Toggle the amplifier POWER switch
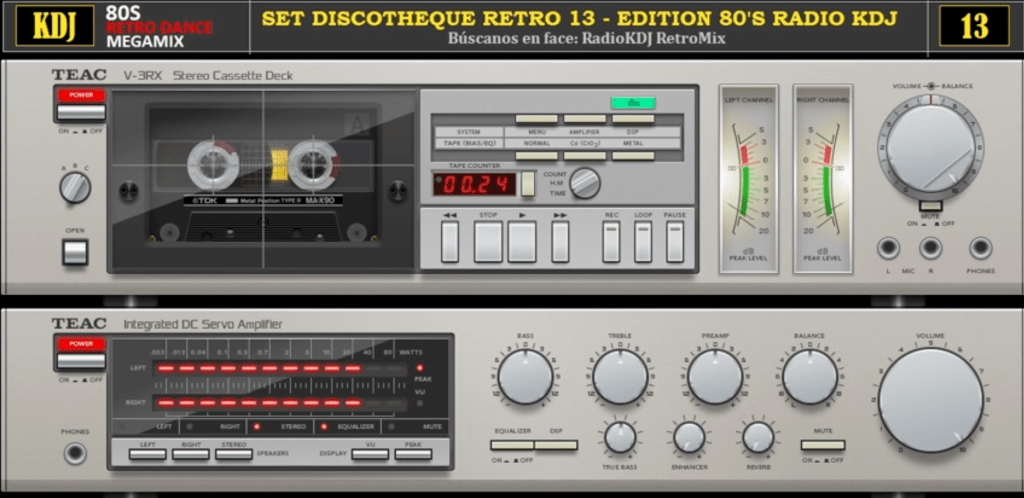 point(81,361)
